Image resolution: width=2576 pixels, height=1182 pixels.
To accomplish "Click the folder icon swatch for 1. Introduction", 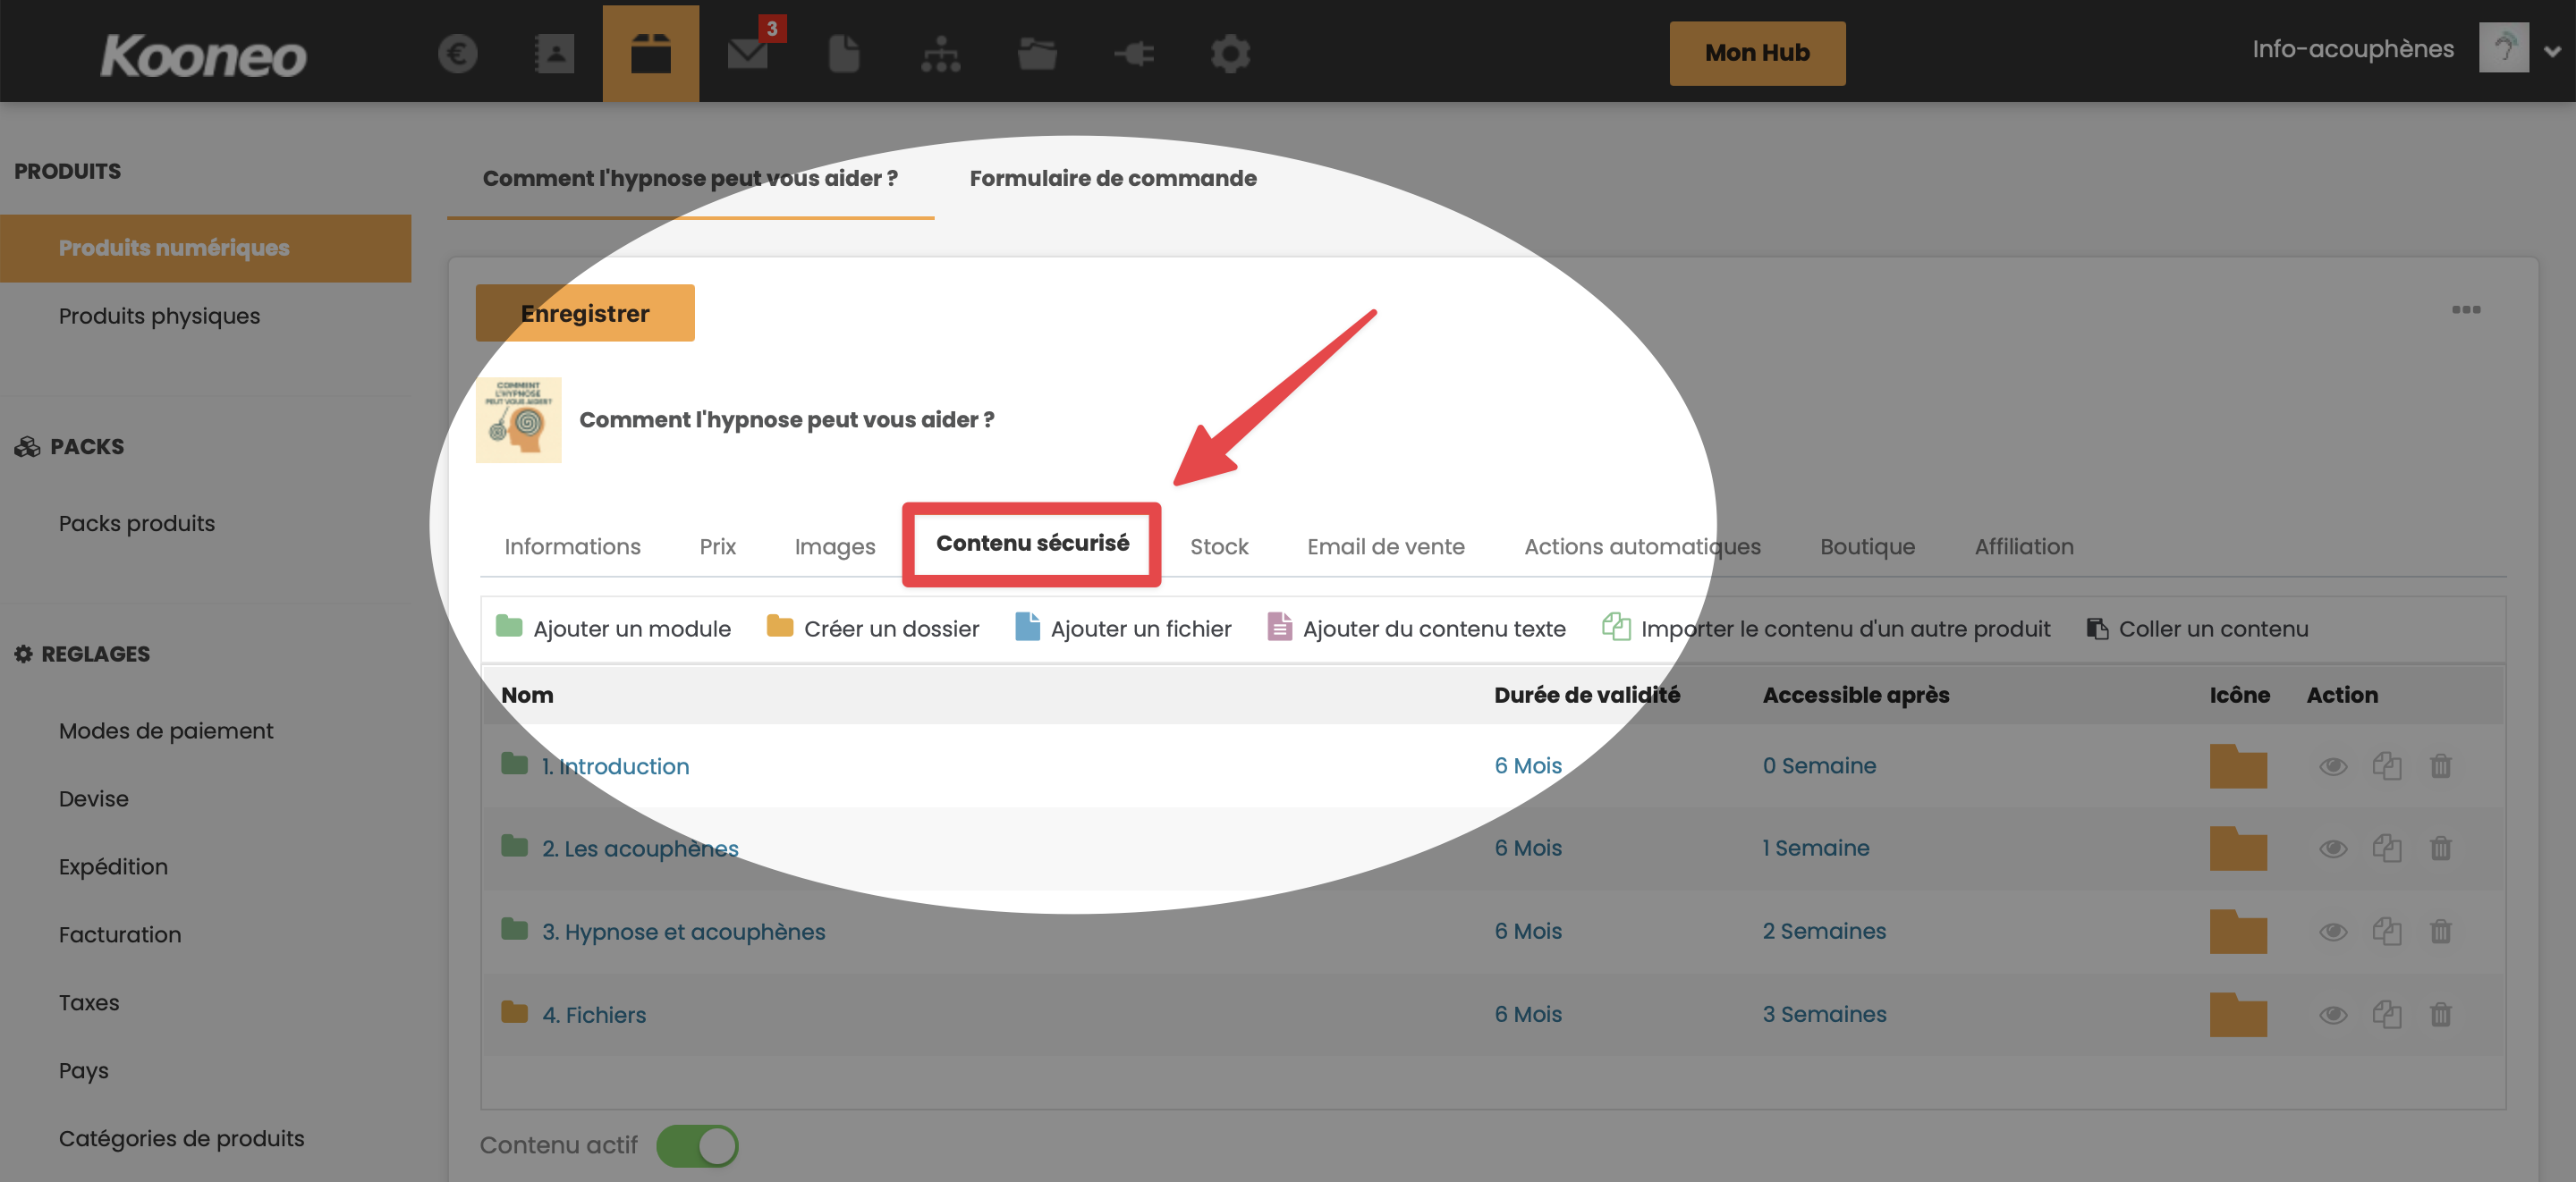I will pos(2238,766).
